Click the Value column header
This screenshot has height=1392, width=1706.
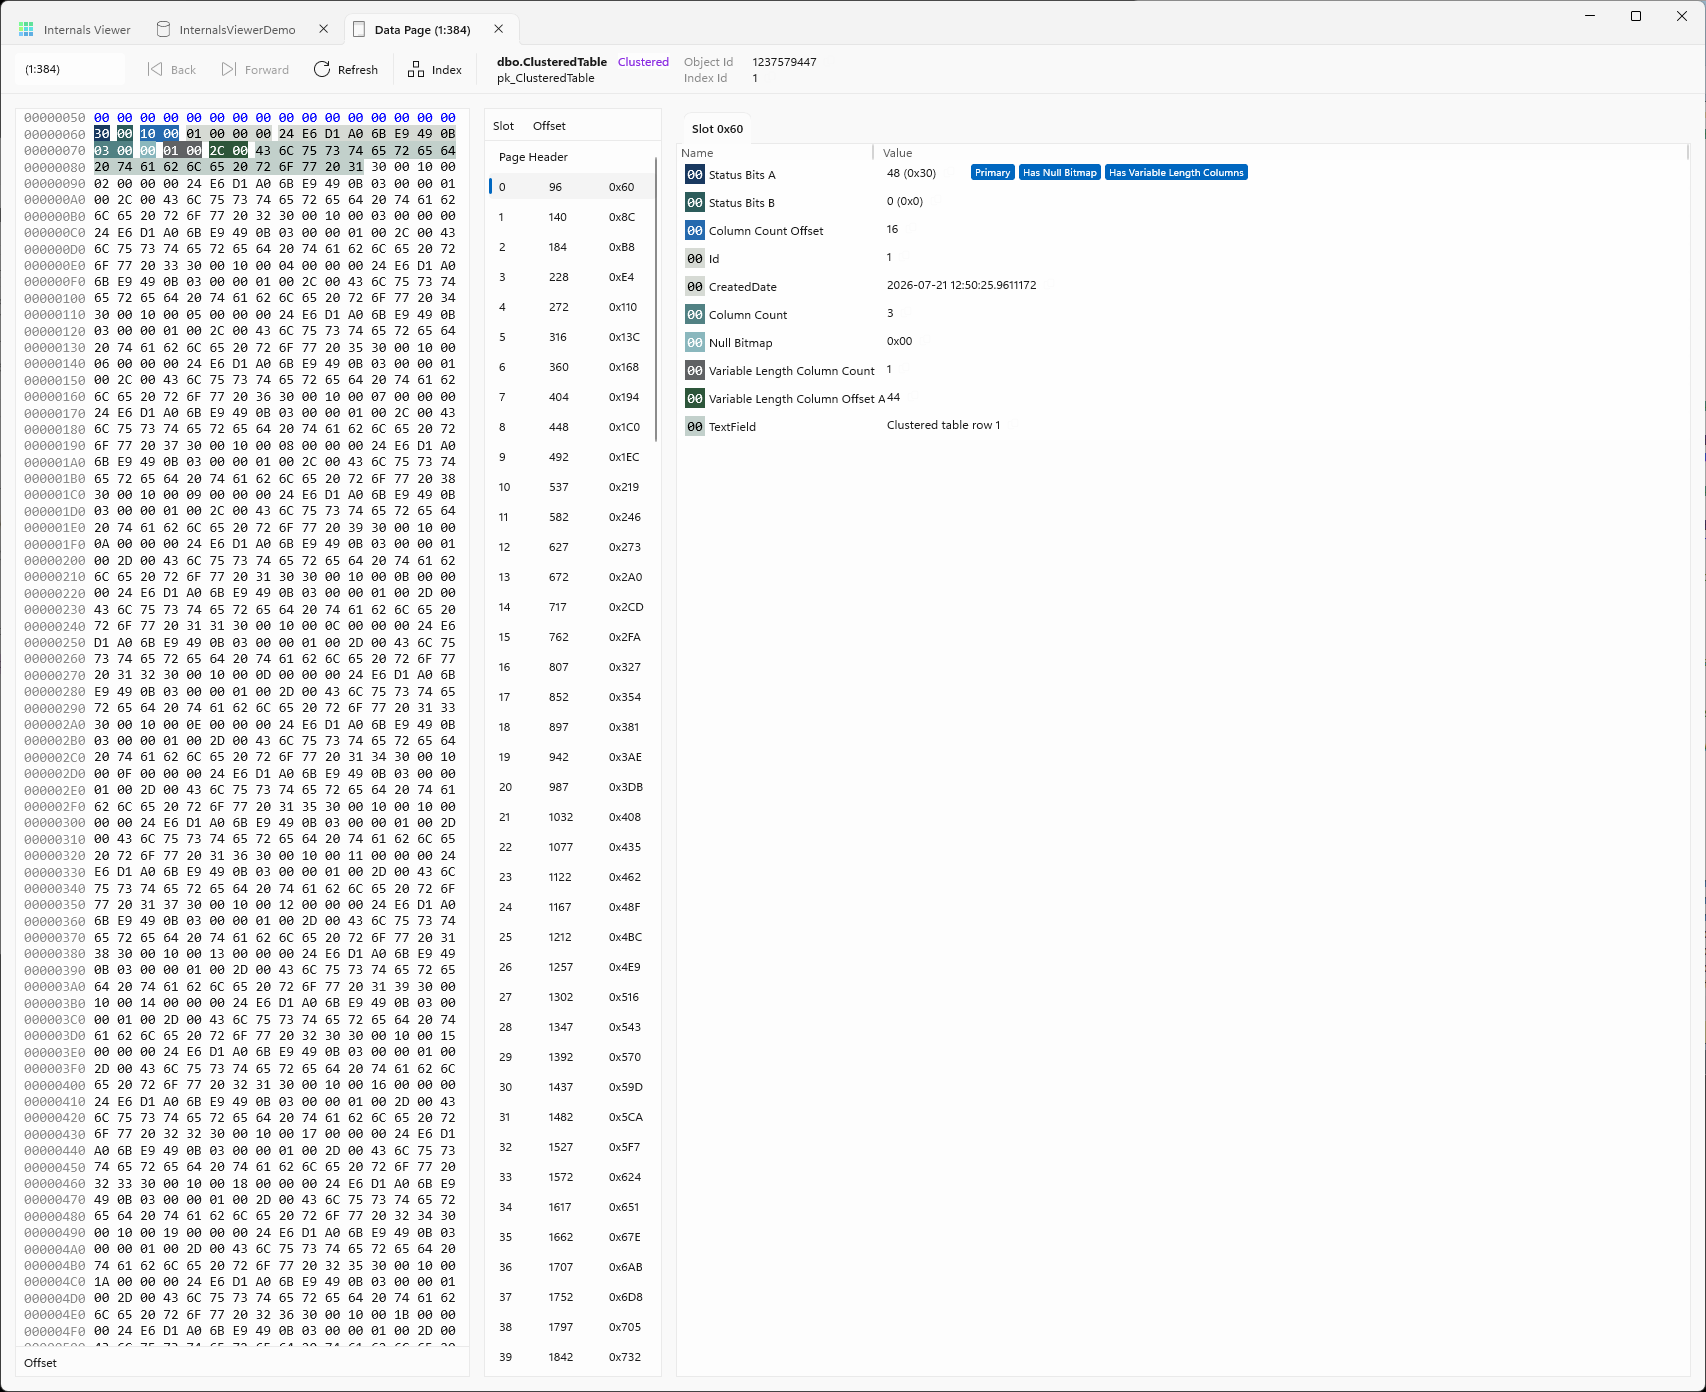coord(897,153)
